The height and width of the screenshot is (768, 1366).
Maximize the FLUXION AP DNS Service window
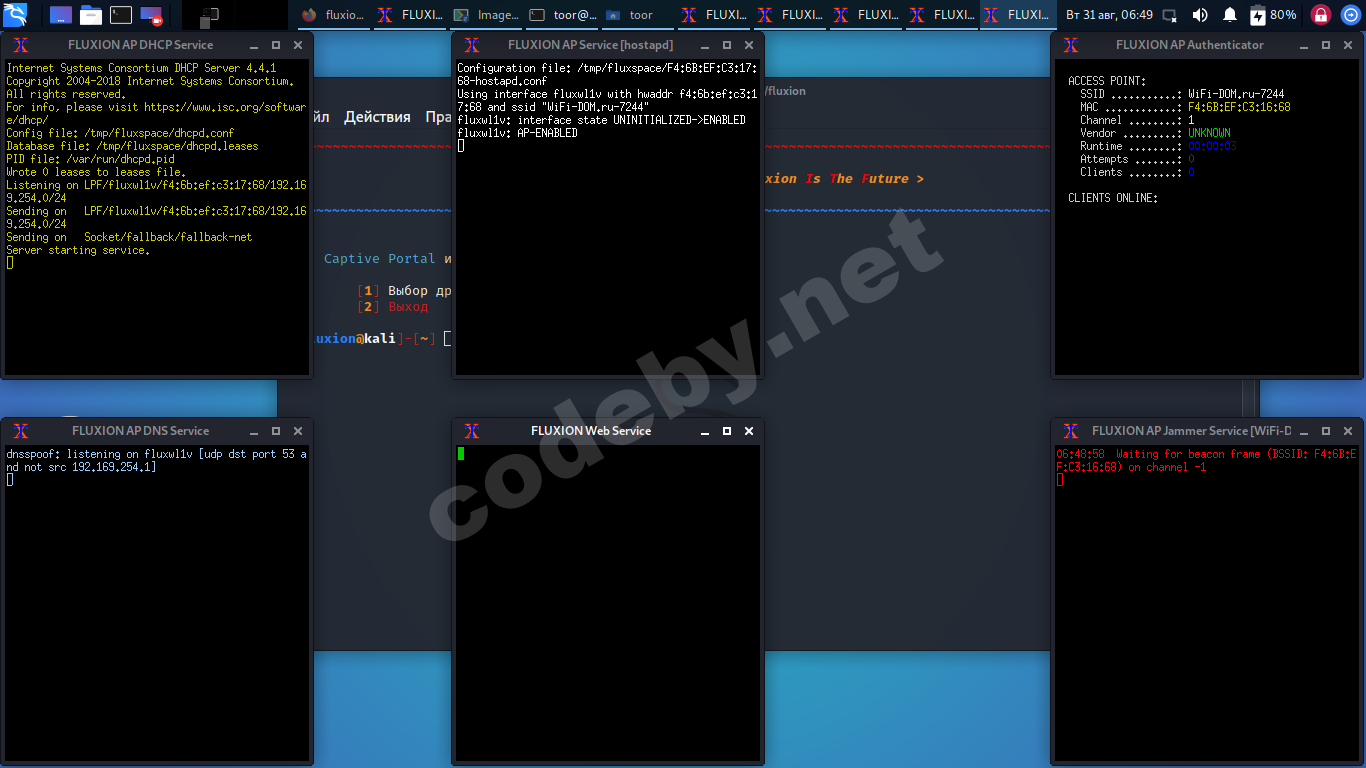pyautogui.click(x=276, y=431)
